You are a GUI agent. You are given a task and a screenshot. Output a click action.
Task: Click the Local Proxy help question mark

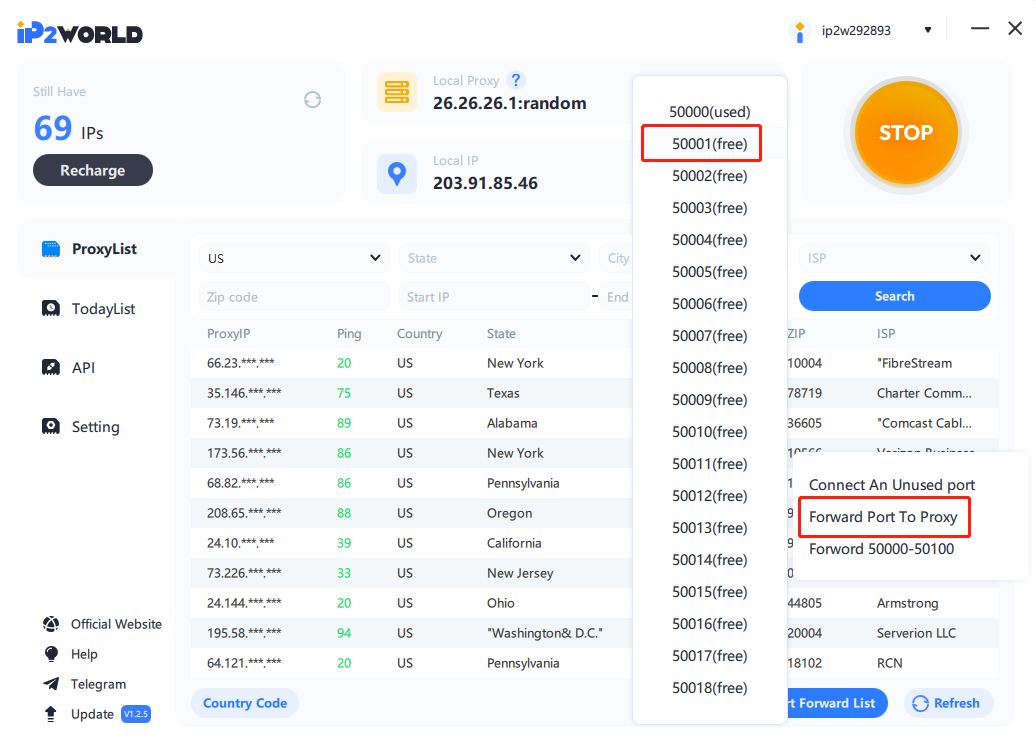tap(516, 80)
